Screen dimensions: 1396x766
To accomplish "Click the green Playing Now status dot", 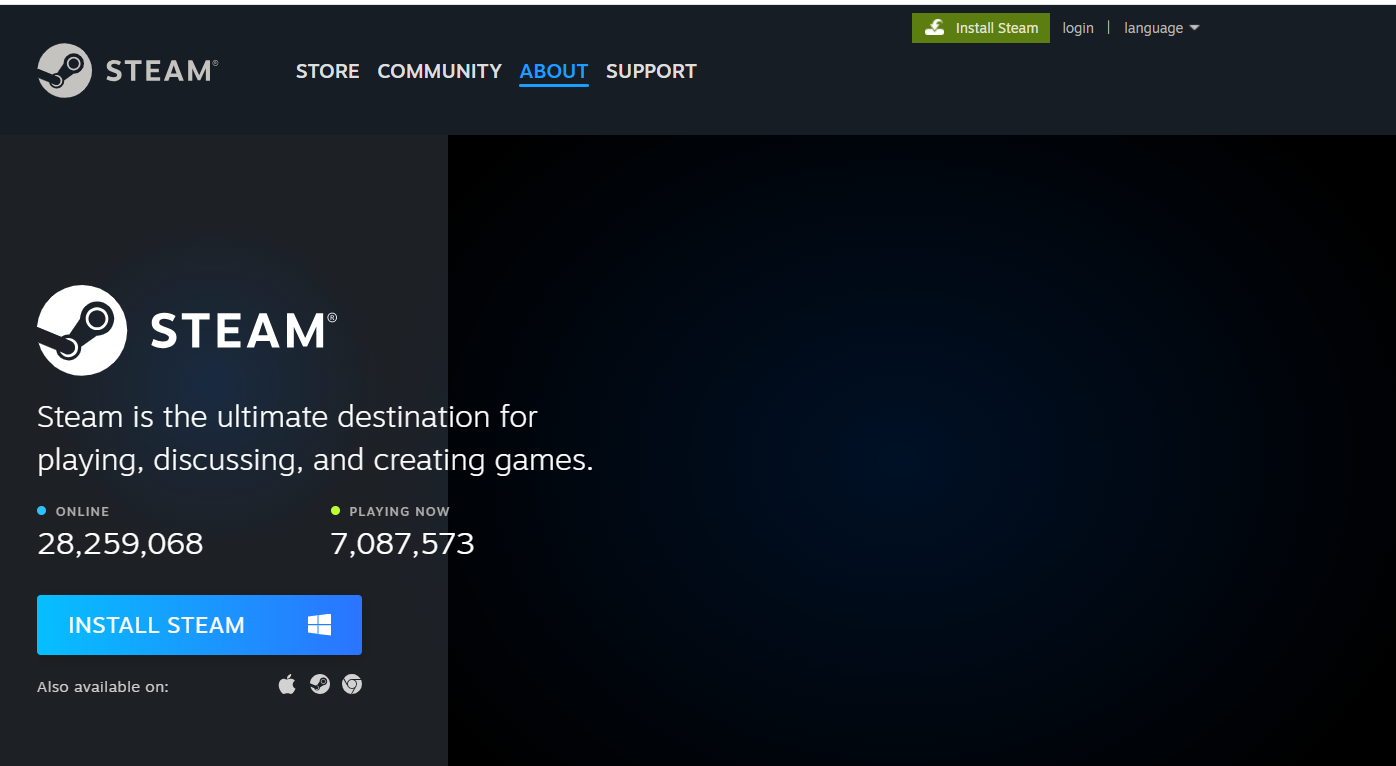I will coord(336,511).
